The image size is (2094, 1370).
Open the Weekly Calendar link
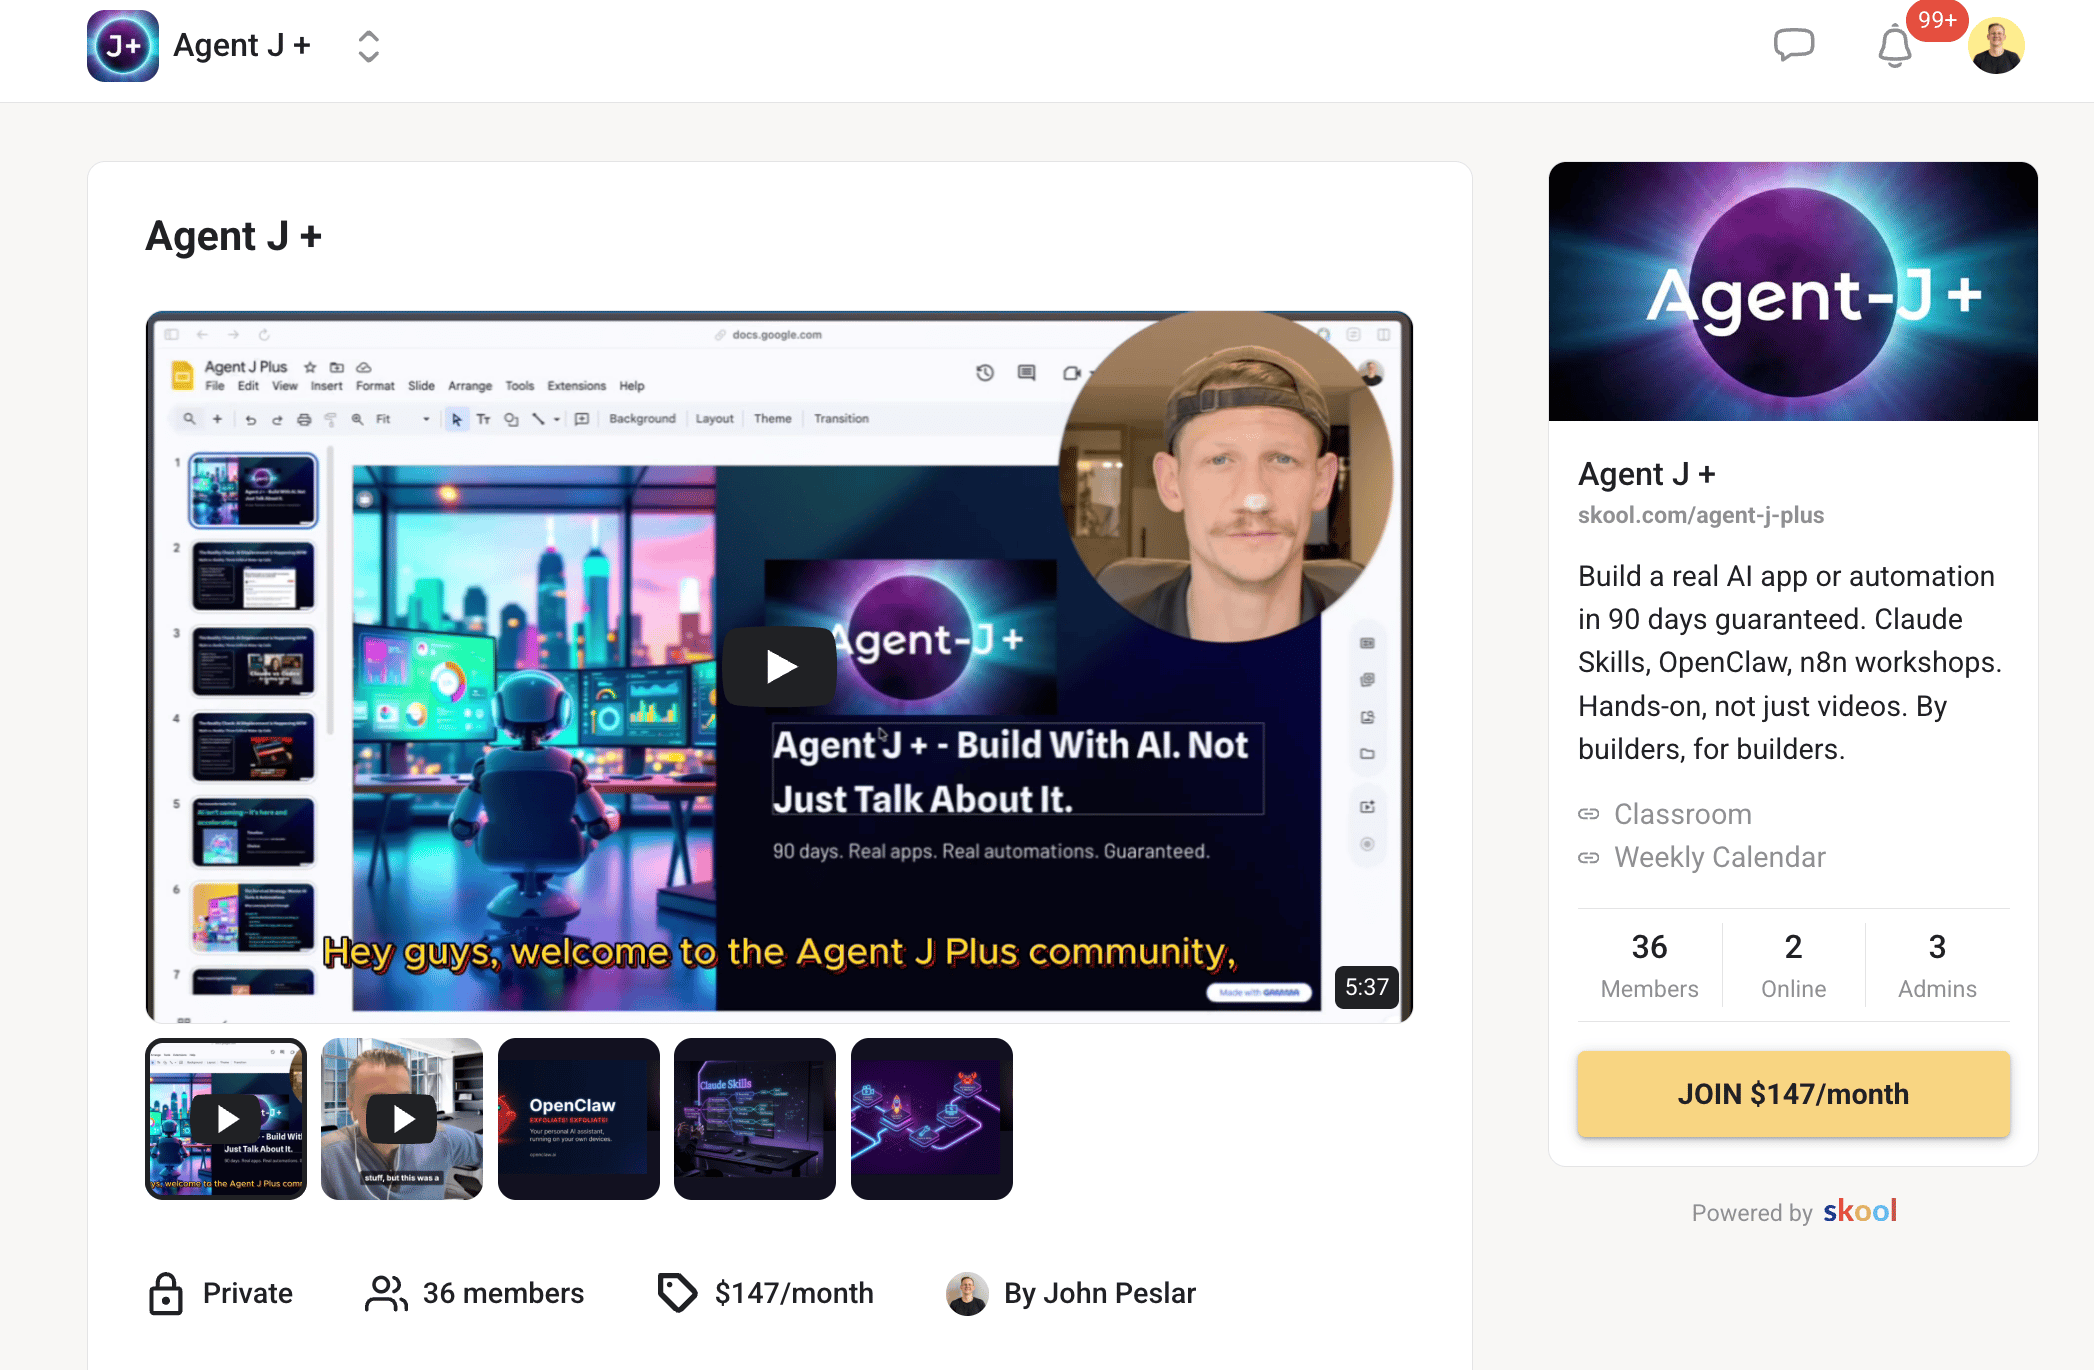[x=1719, y=857]
